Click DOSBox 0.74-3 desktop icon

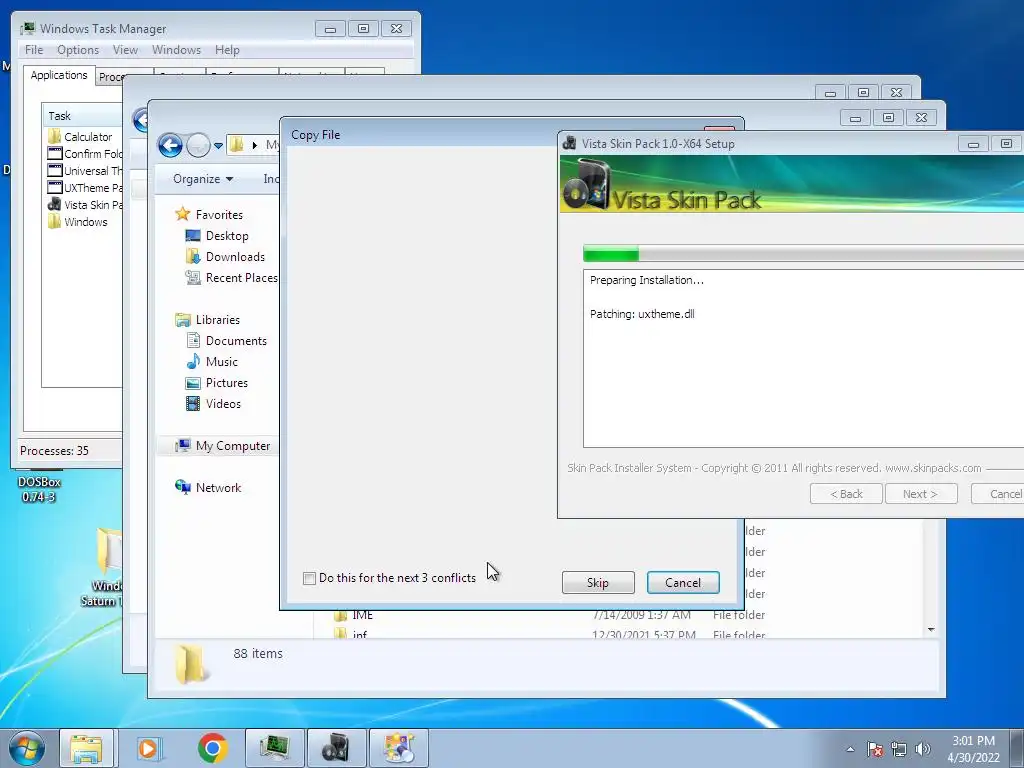(x=39, y=486)
